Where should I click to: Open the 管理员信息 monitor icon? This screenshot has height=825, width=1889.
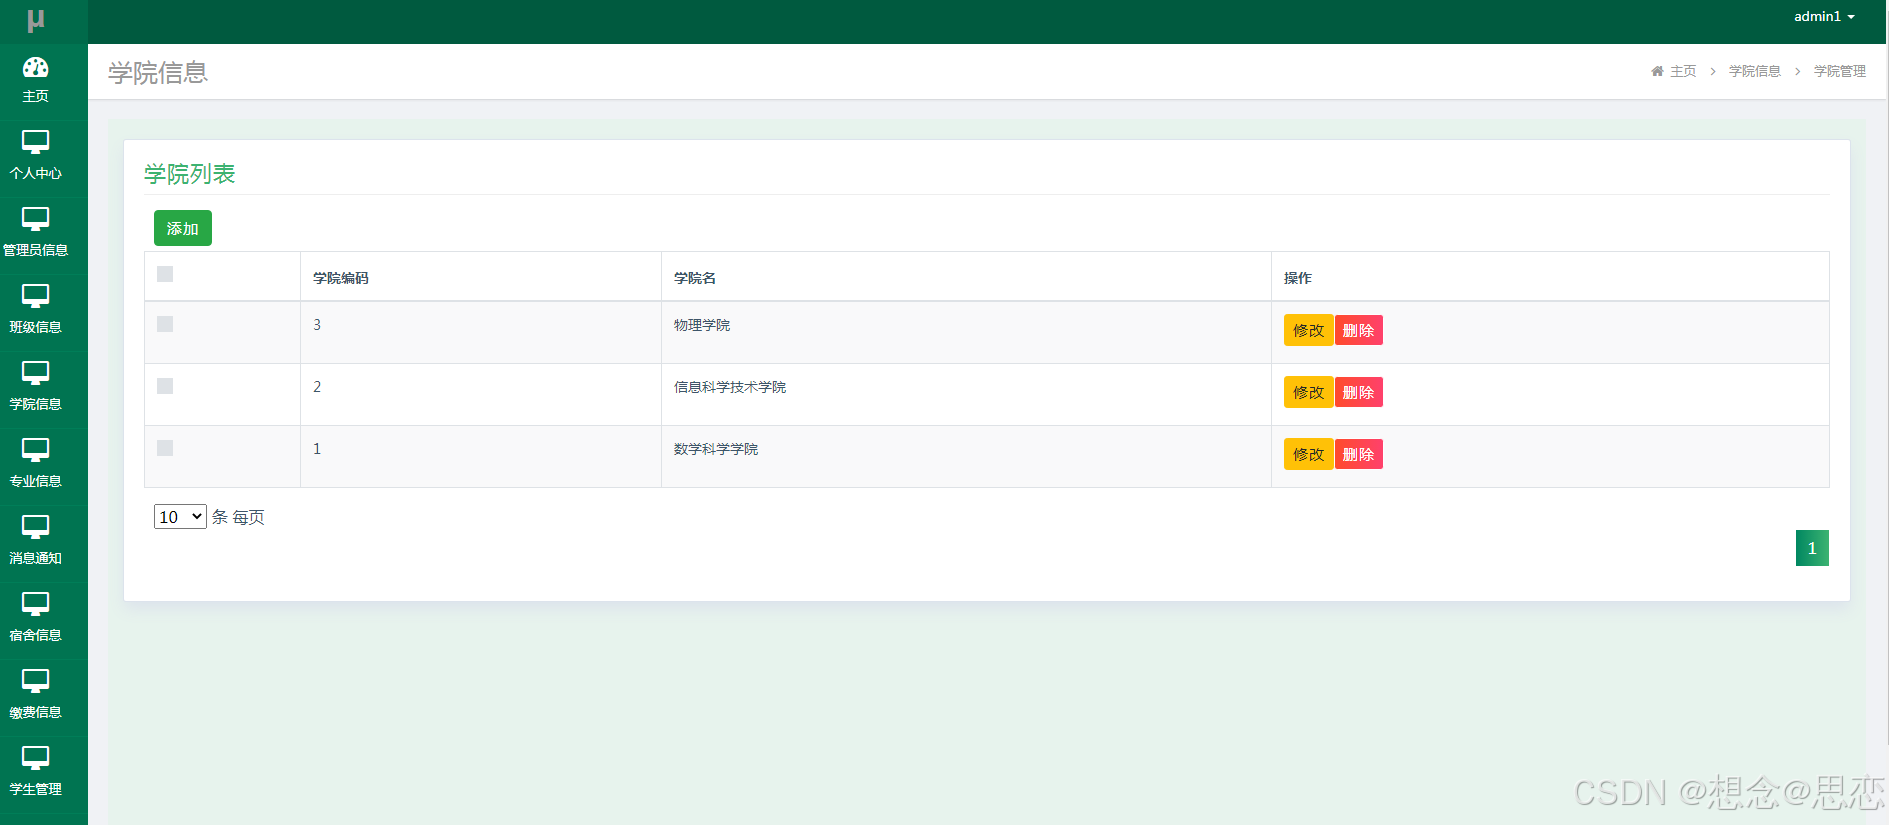tap(36, 219)
